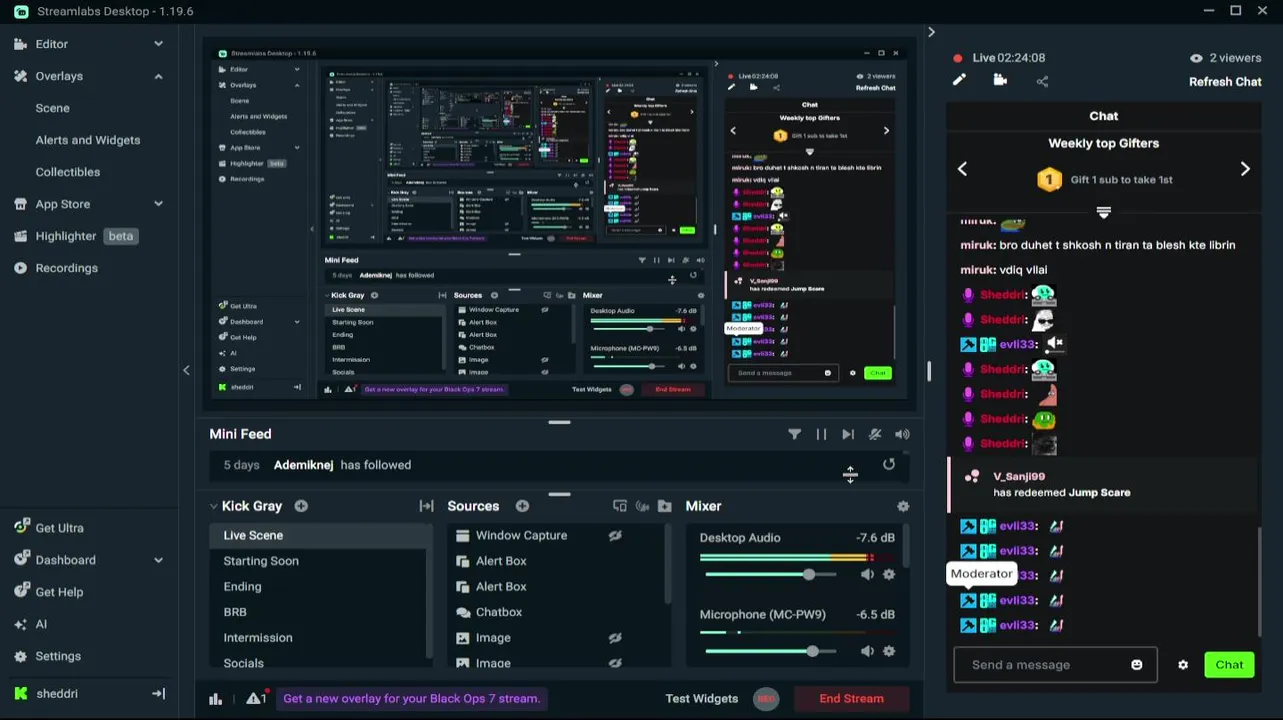The height and width of the screenshot is (720, 1283).
Task: Toggle recording with the REC button
Action: click(x=766, y=699)
